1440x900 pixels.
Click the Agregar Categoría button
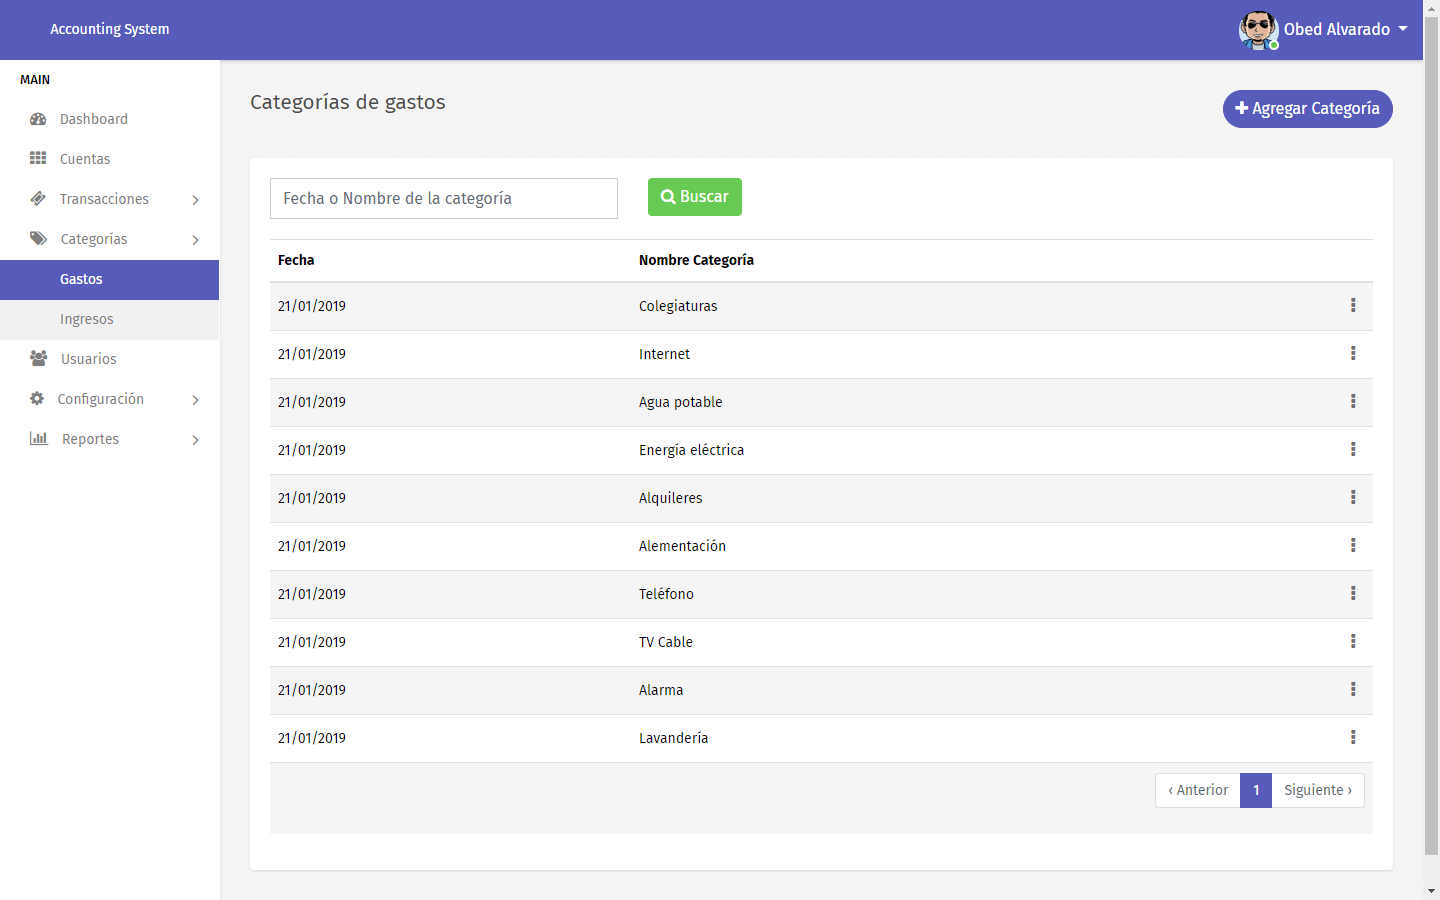point(1308,109)
